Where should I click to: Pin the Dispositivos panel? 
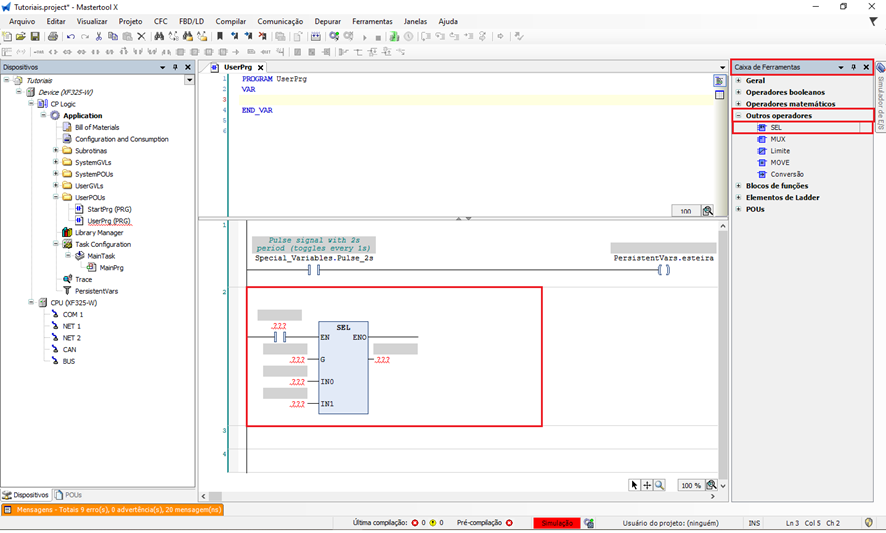[175, 67]
